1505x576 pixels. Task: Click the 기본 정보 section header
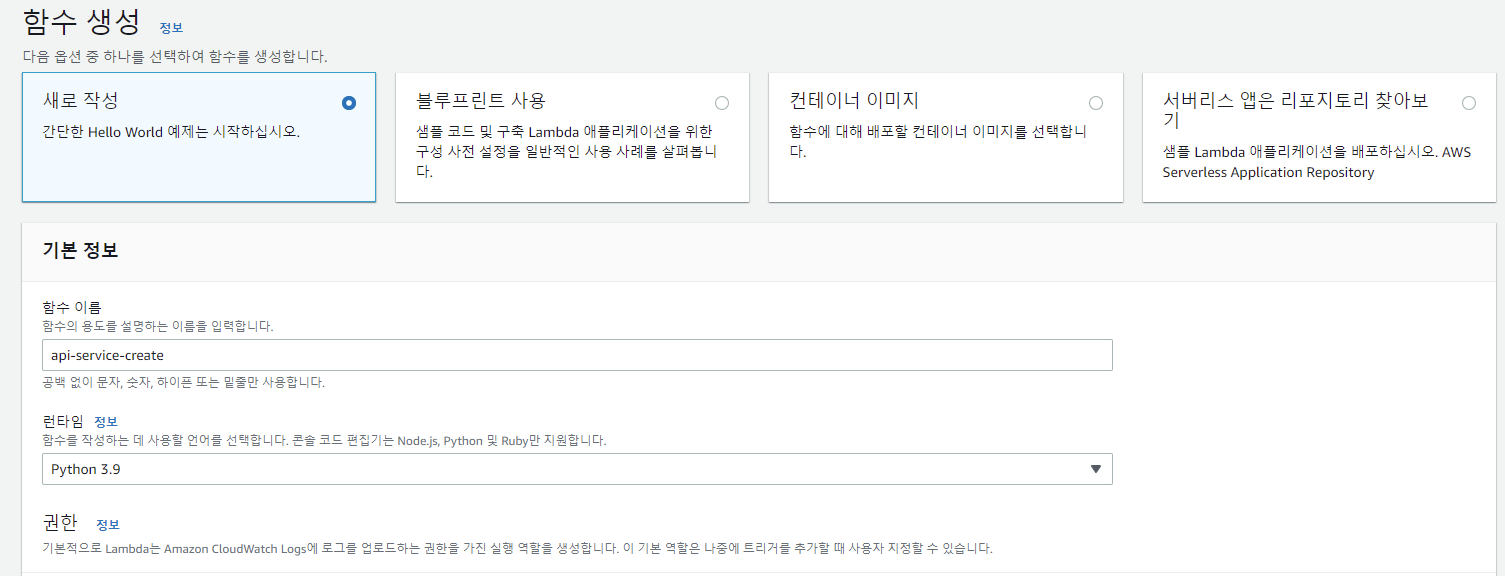click(80, 251)
